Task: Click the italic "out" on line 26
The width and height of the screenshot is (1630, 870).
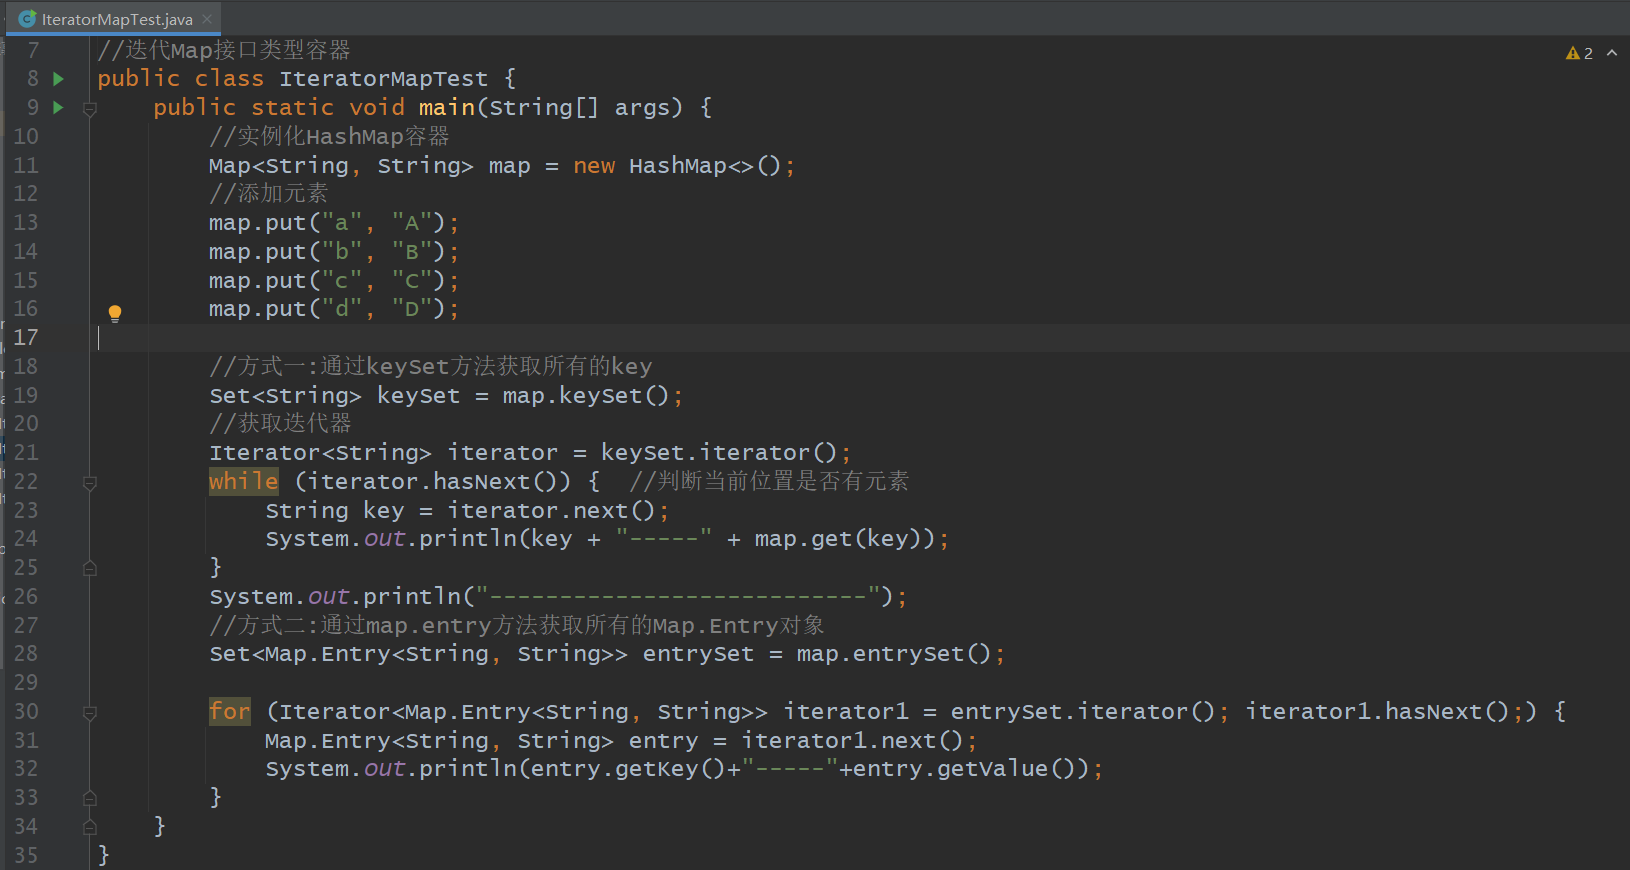Action: (328, 596)
